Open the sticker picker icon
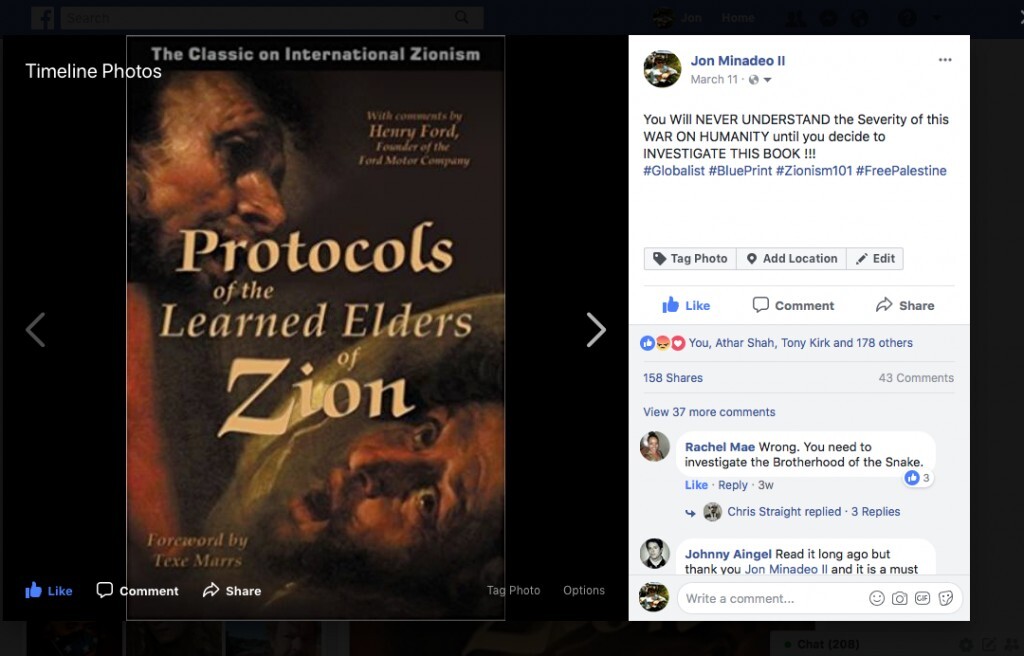The image size is (1024, 656). [946, 599]
